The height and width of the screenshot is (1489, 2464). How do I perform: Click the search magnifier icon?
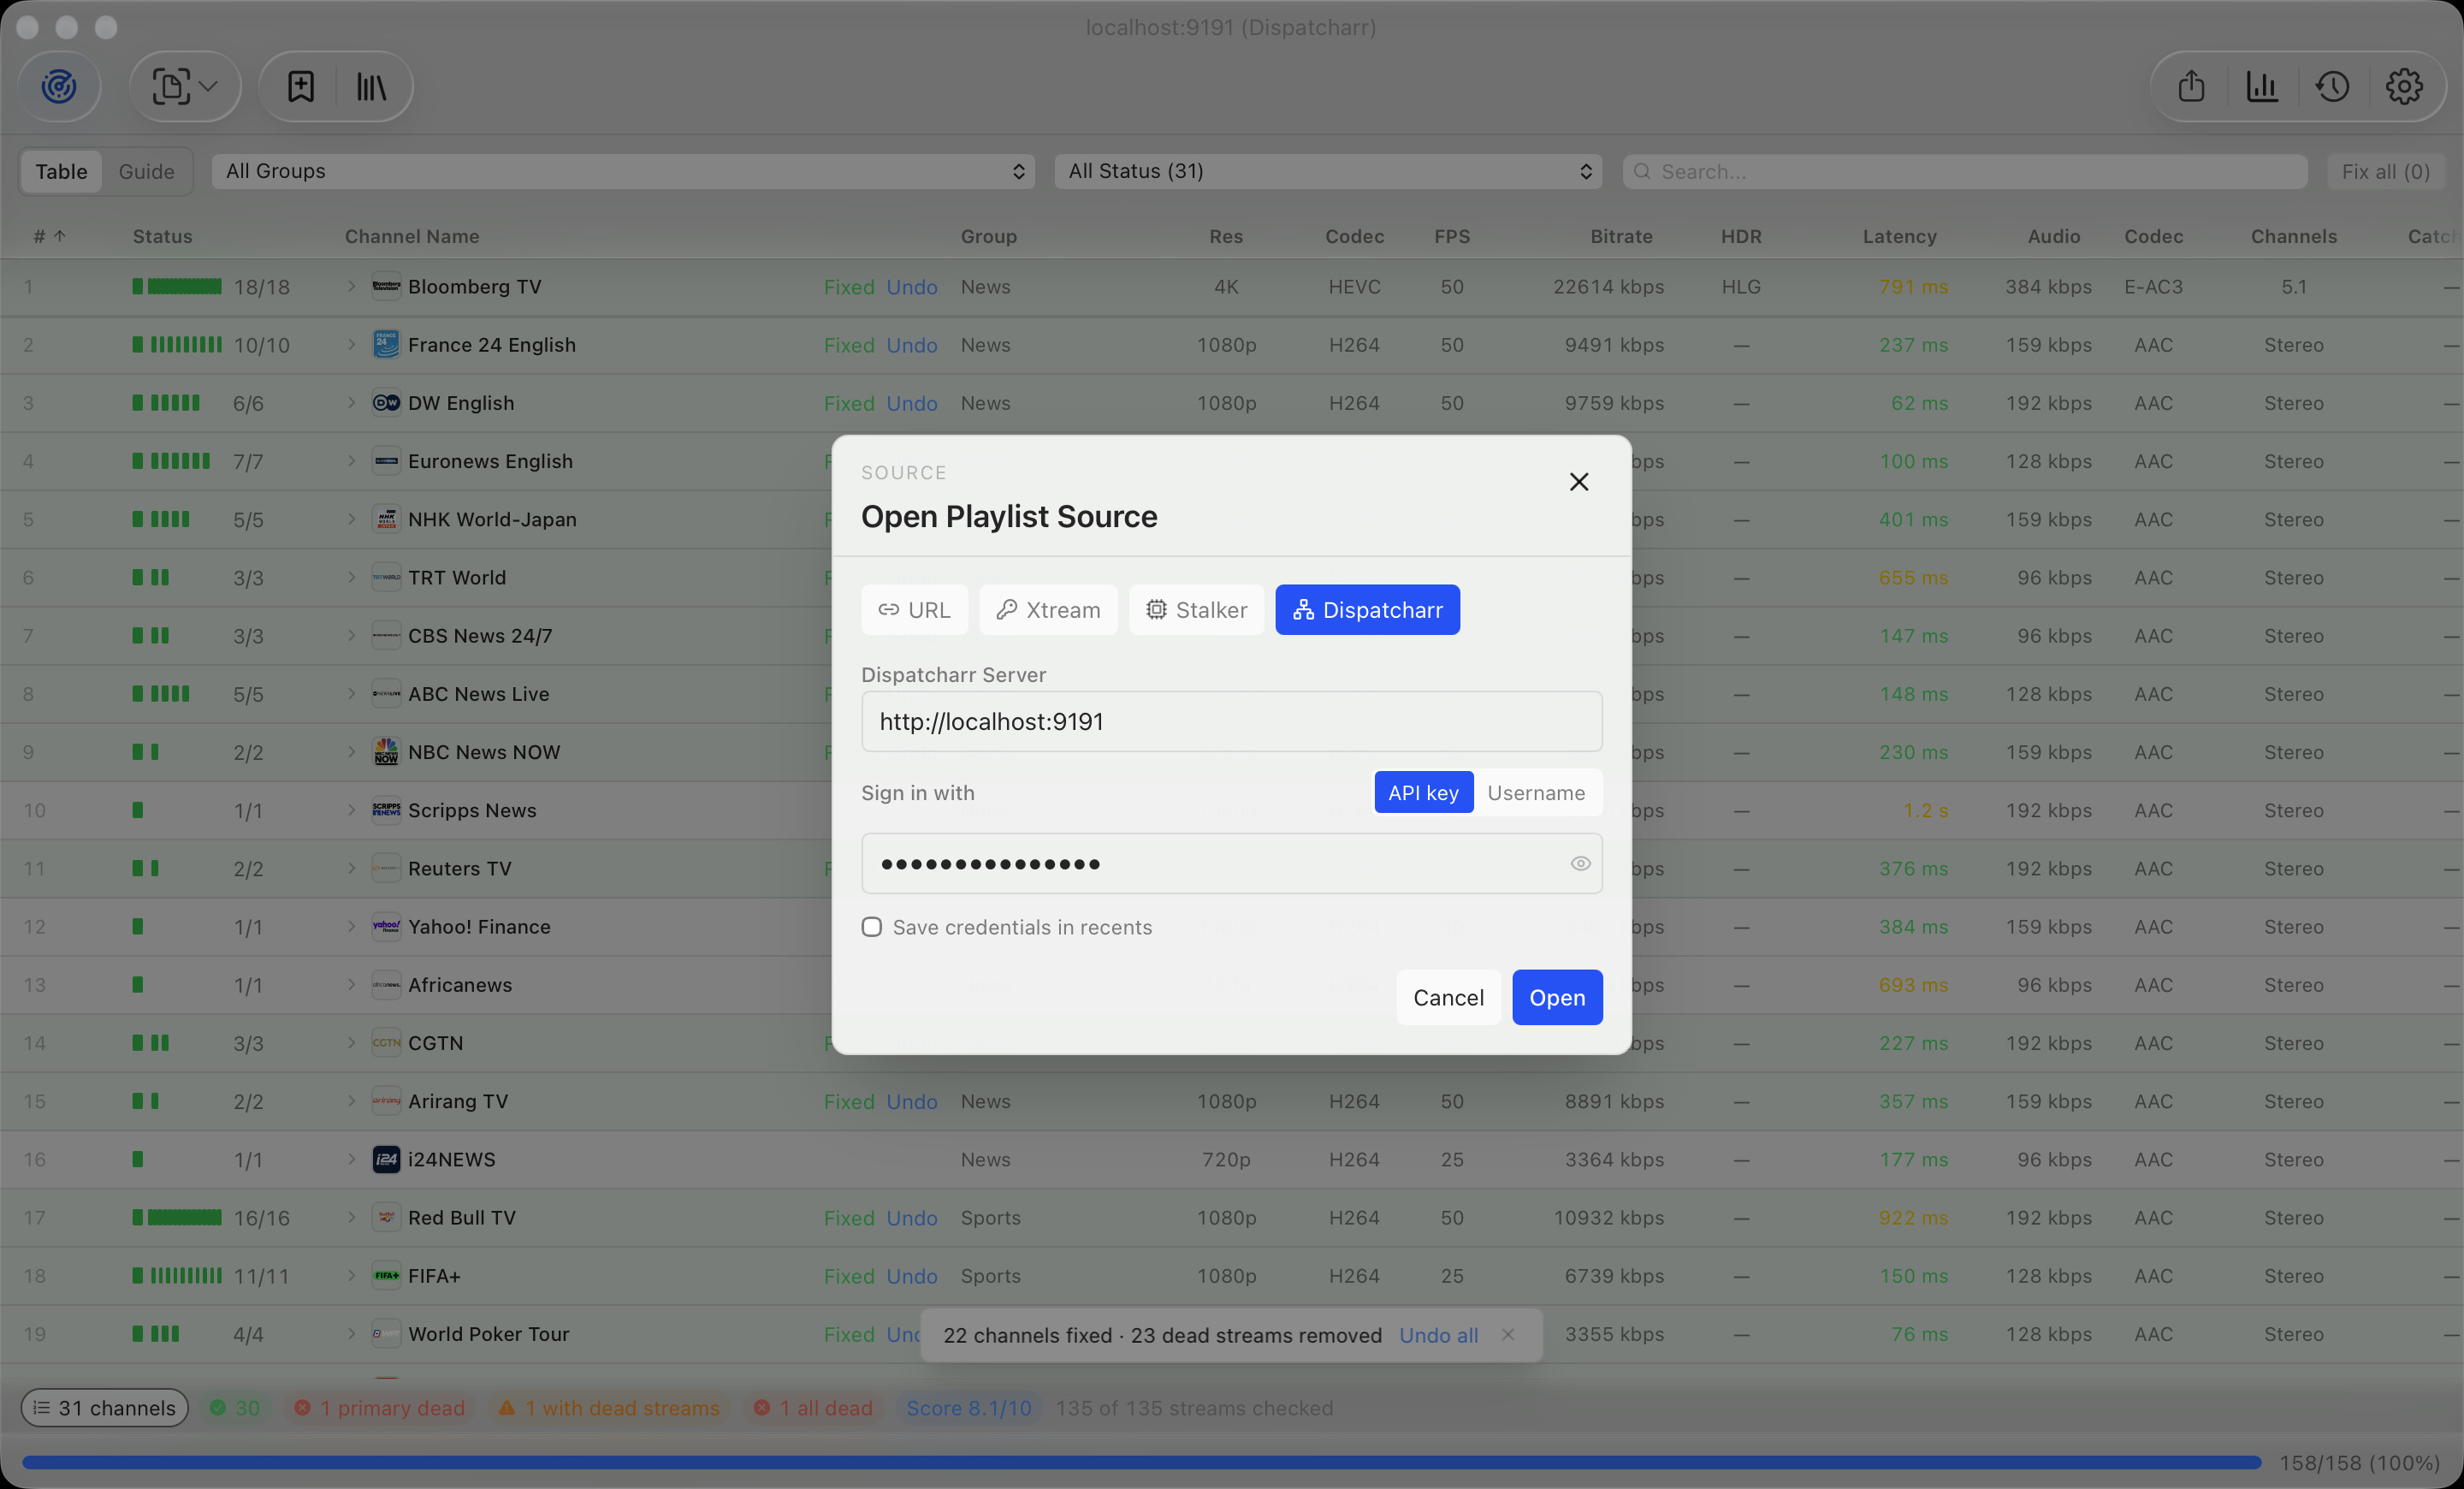(1642, 171)
